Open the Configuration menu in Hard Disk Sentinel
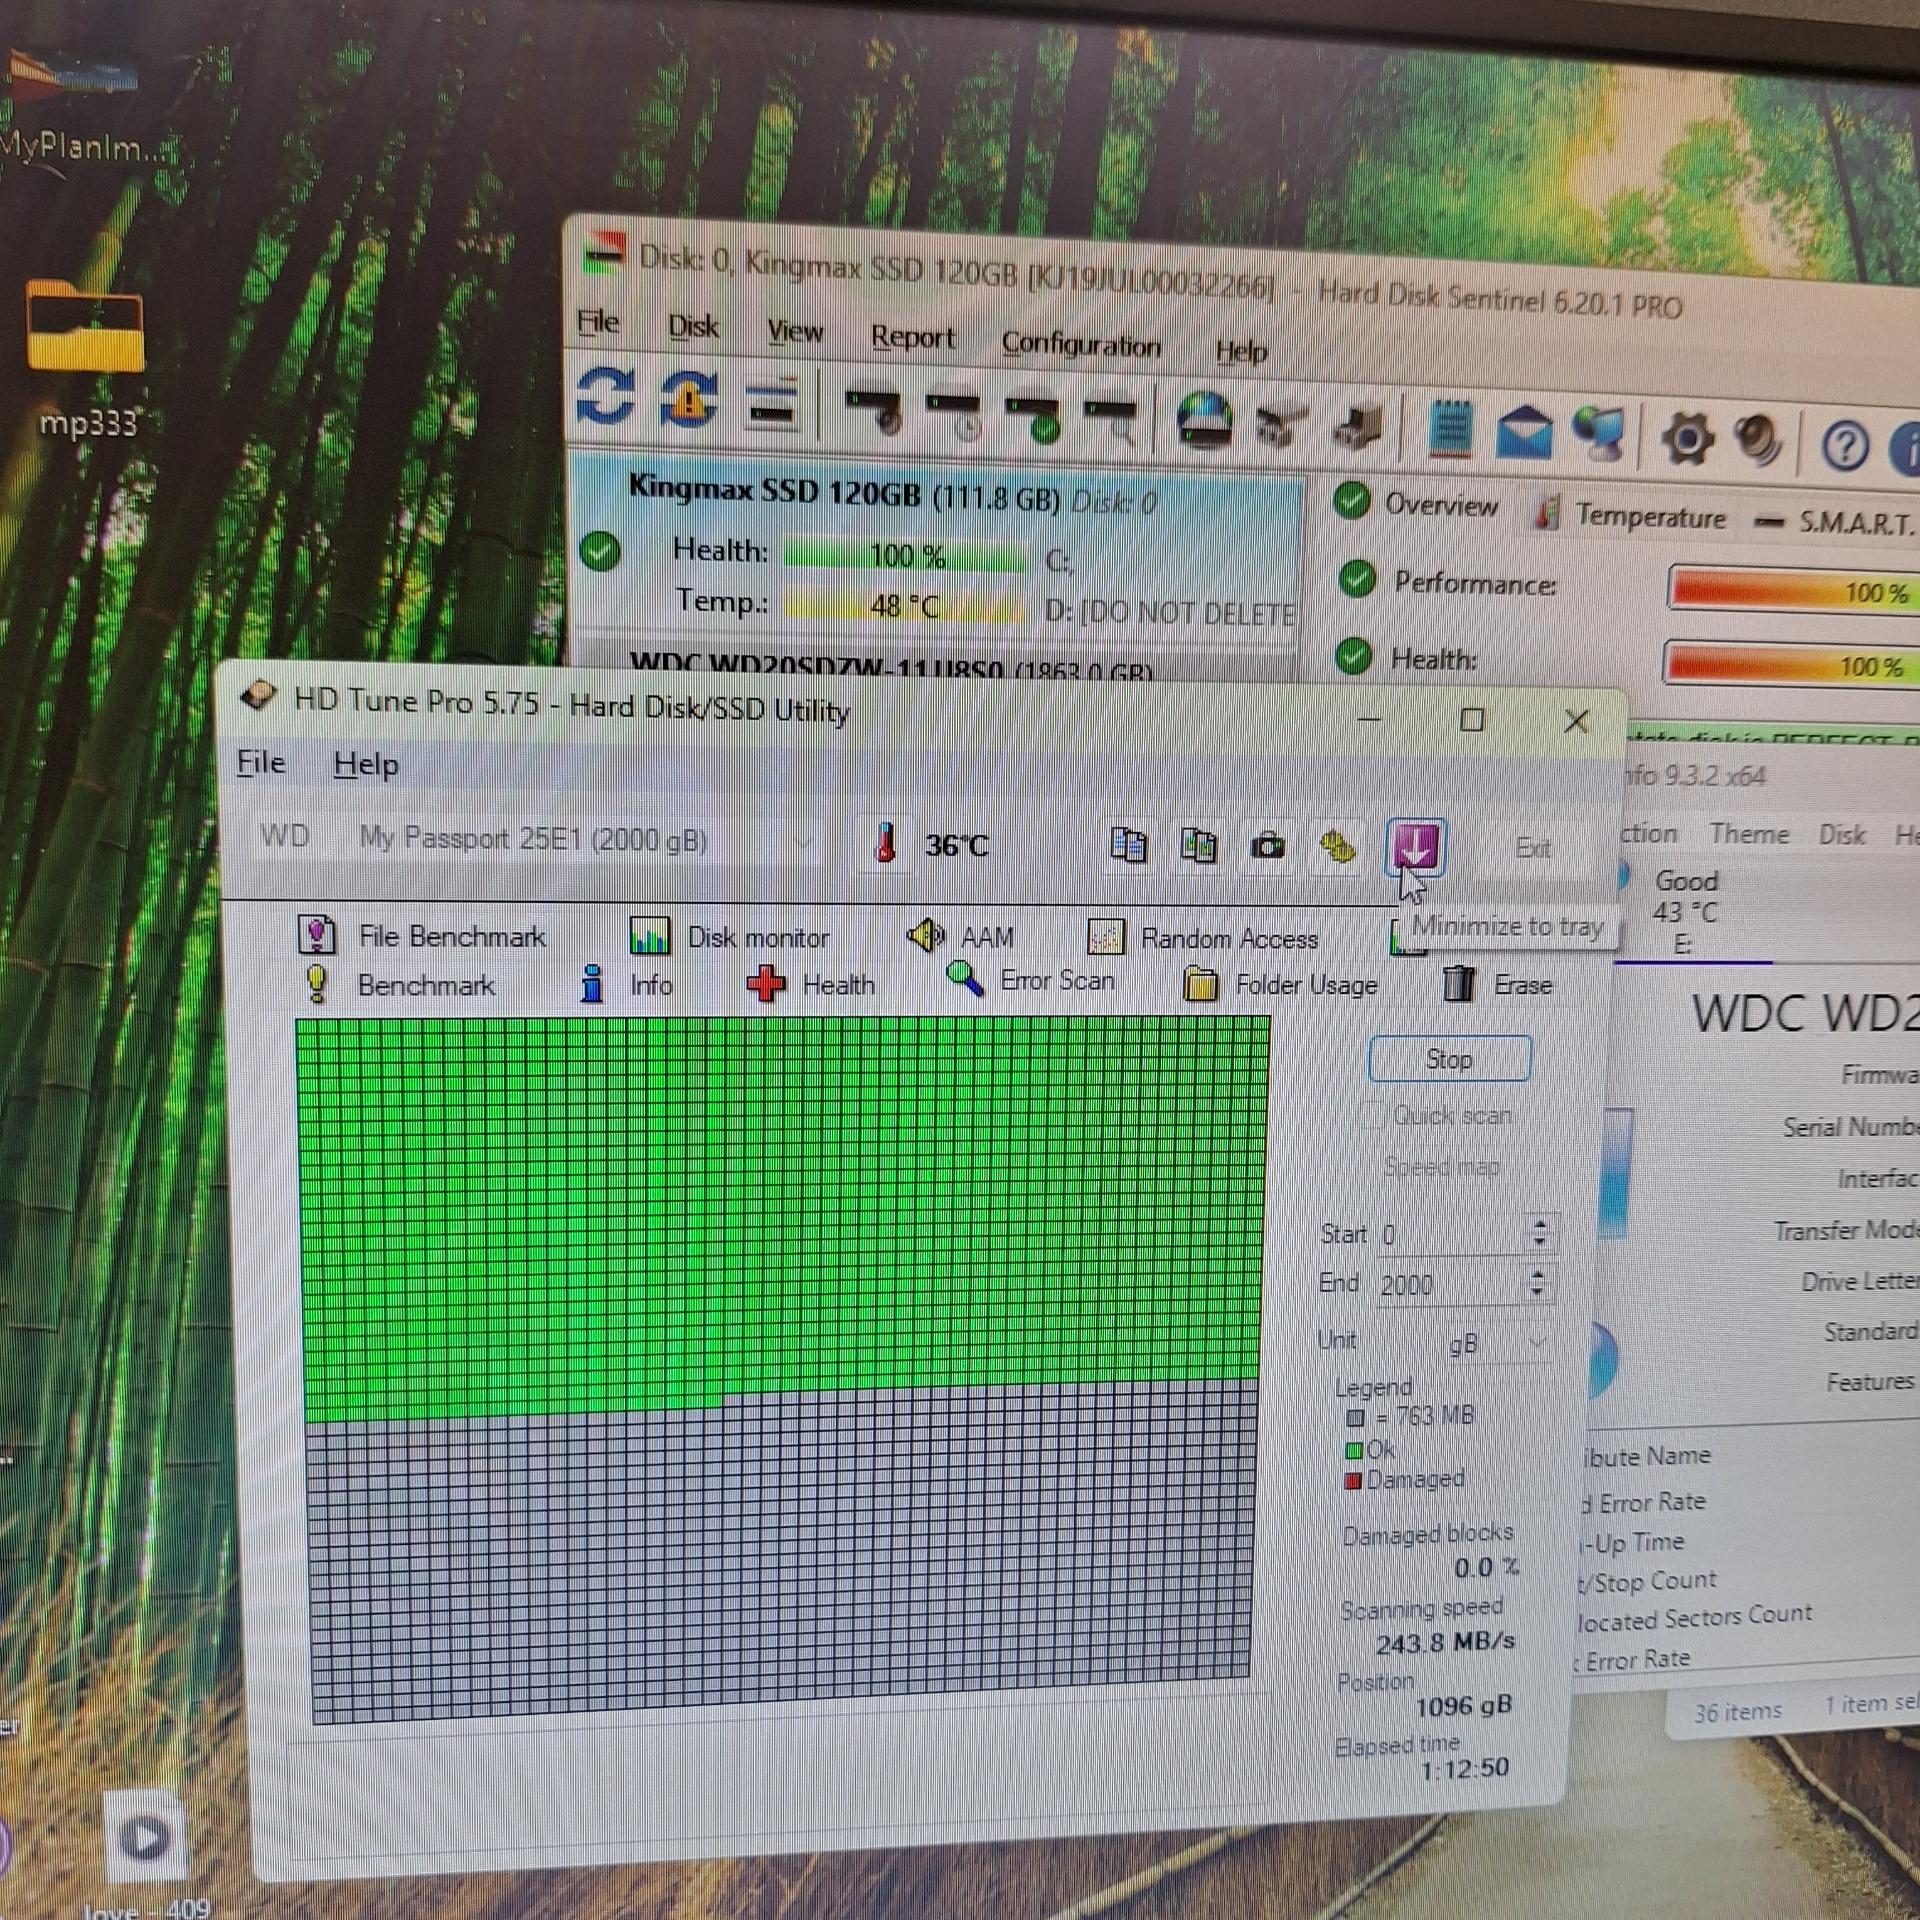The image size is (1920, 1920). click(1080, 345)
